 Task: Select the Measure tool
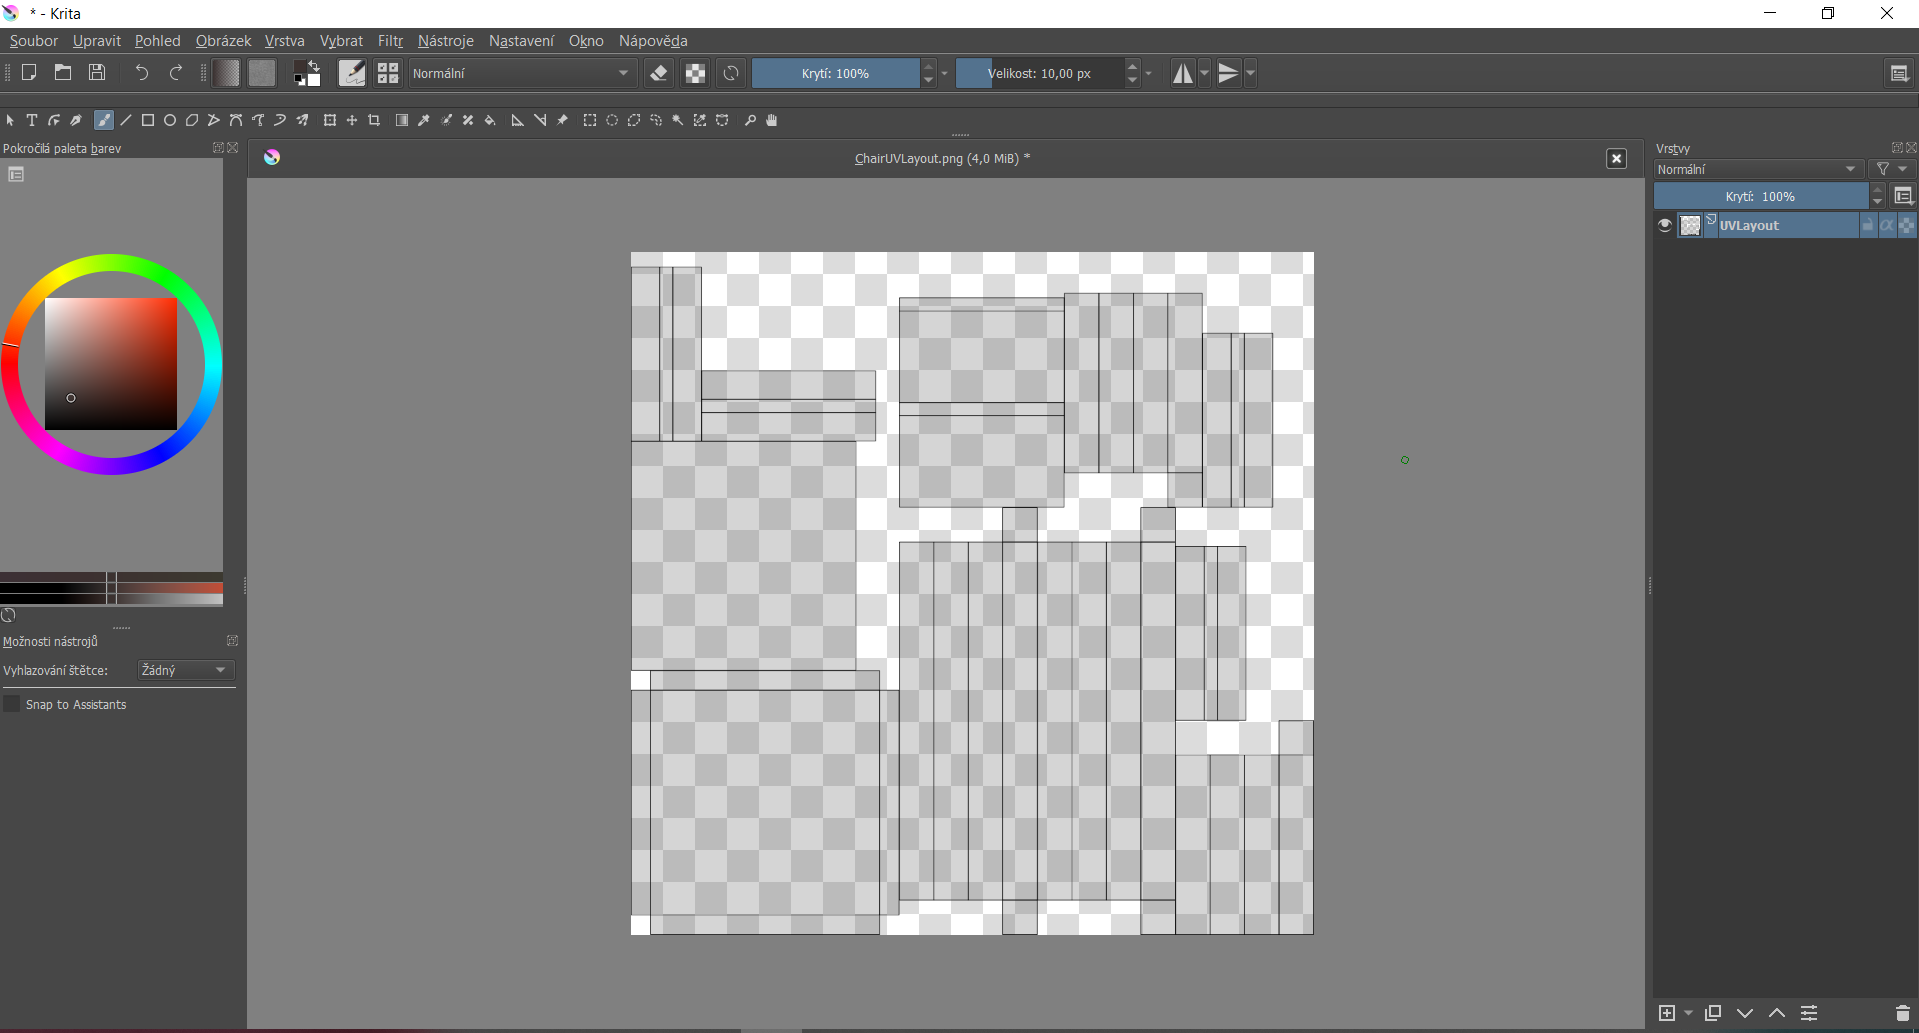[540, 120]
